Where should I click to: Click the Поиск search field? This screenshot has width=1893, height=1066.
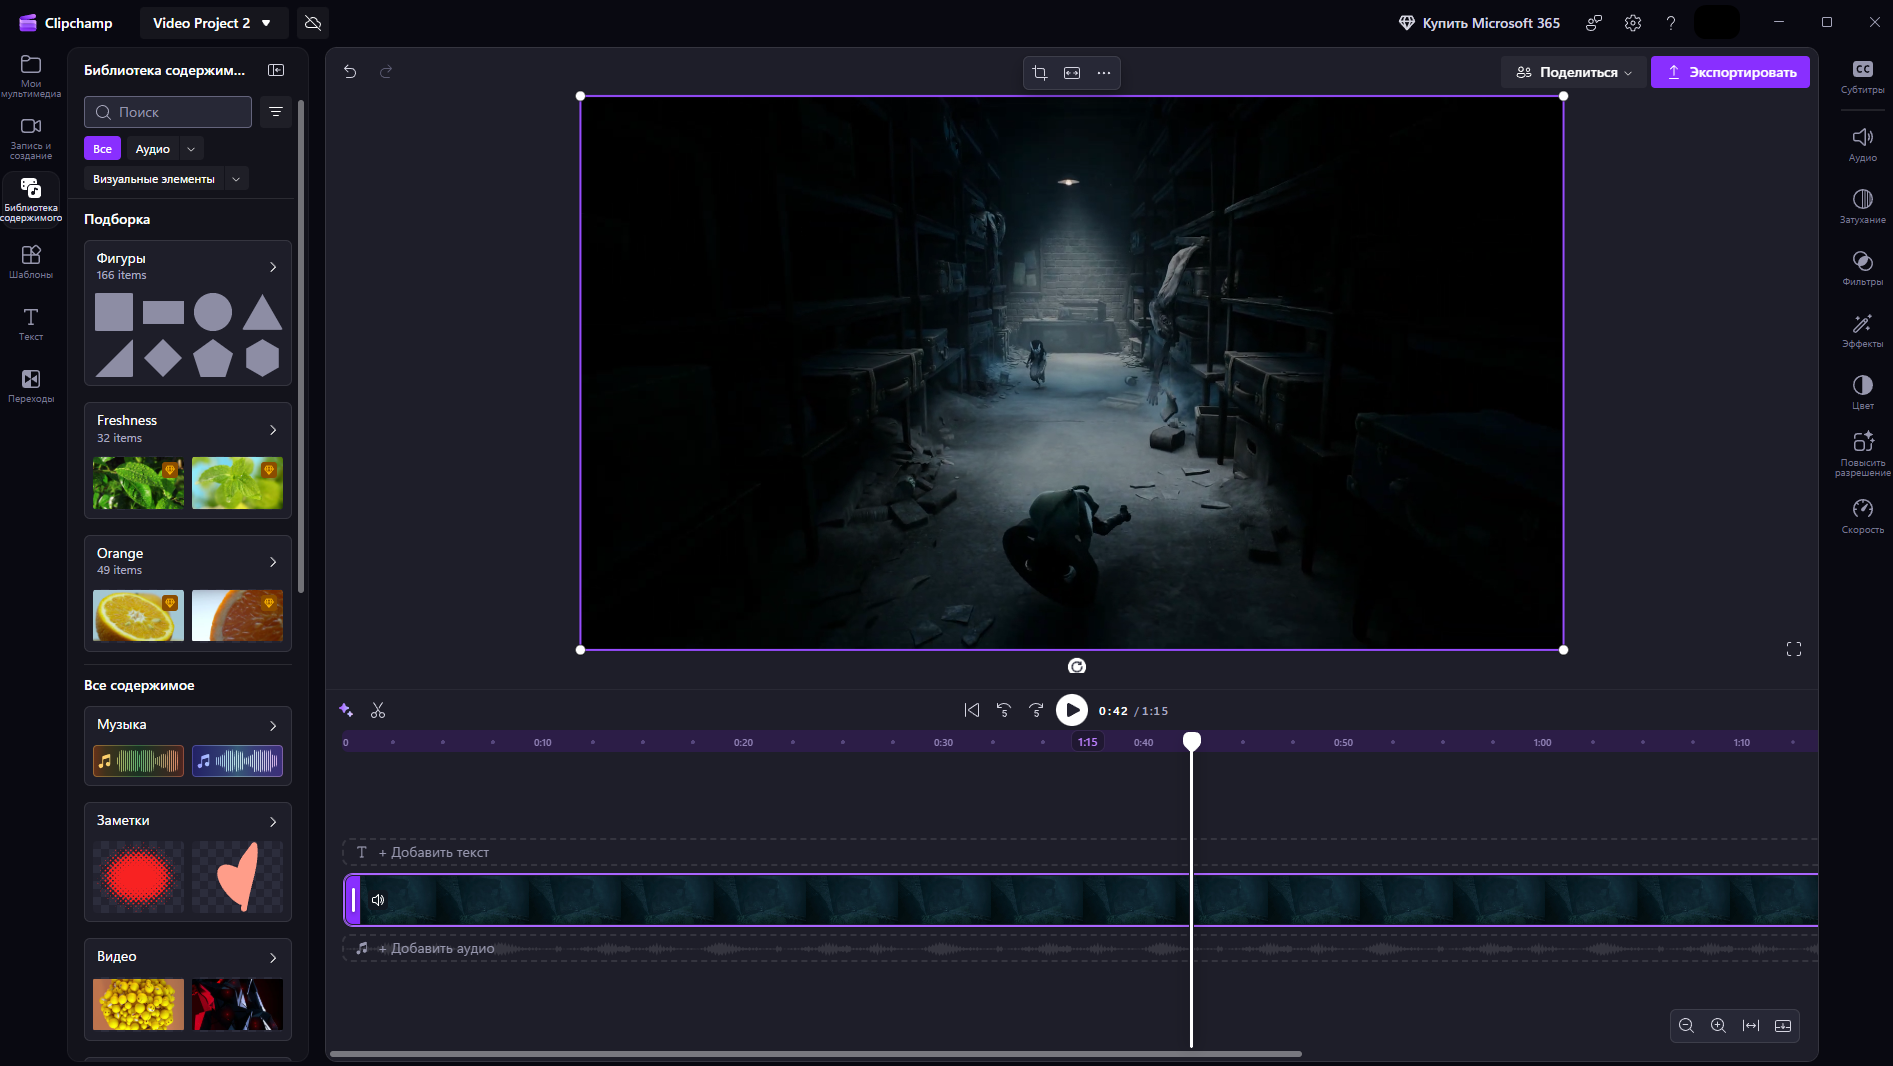(168, 112)
